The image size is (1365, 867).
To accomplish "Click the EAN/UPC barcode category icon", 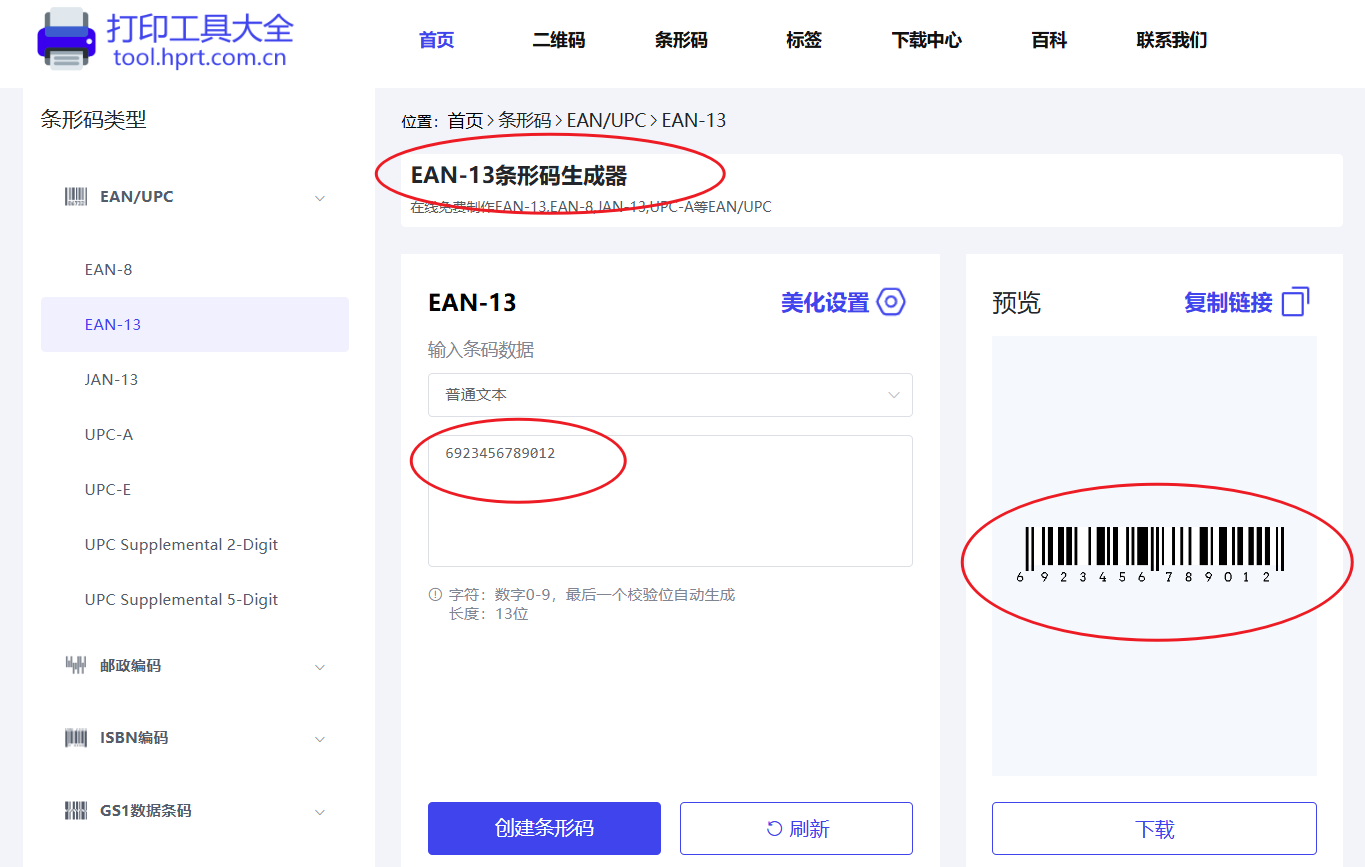I will (76, 197).
